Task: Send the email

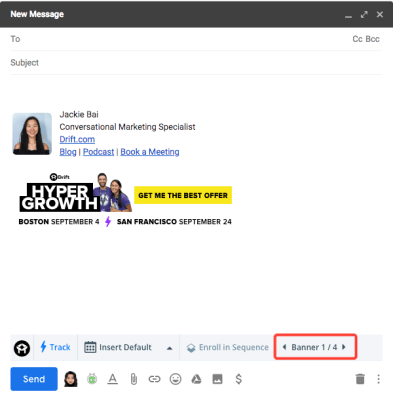Action: pos(34,379)
